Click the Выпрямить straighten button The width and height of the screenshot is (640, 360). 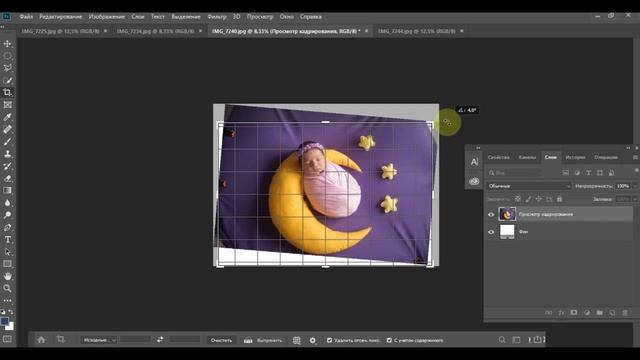point(263,340)
